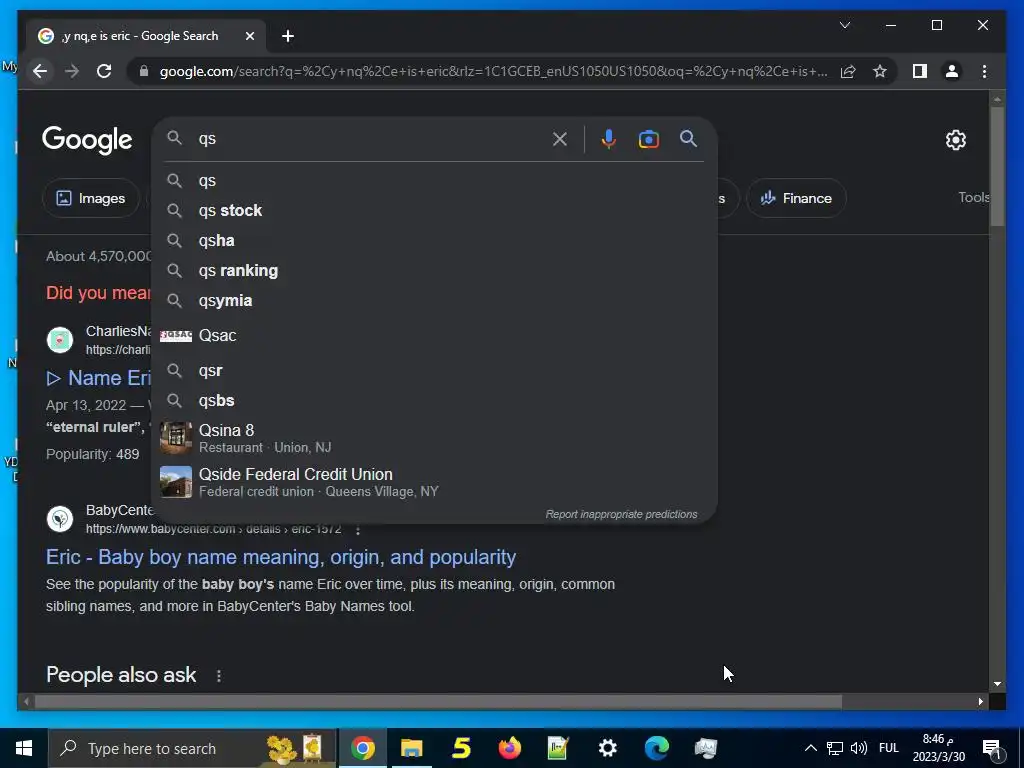Choose the Qsac suggestion
The width and height of the screenshot is (1024, 768).
pos(434,335)
